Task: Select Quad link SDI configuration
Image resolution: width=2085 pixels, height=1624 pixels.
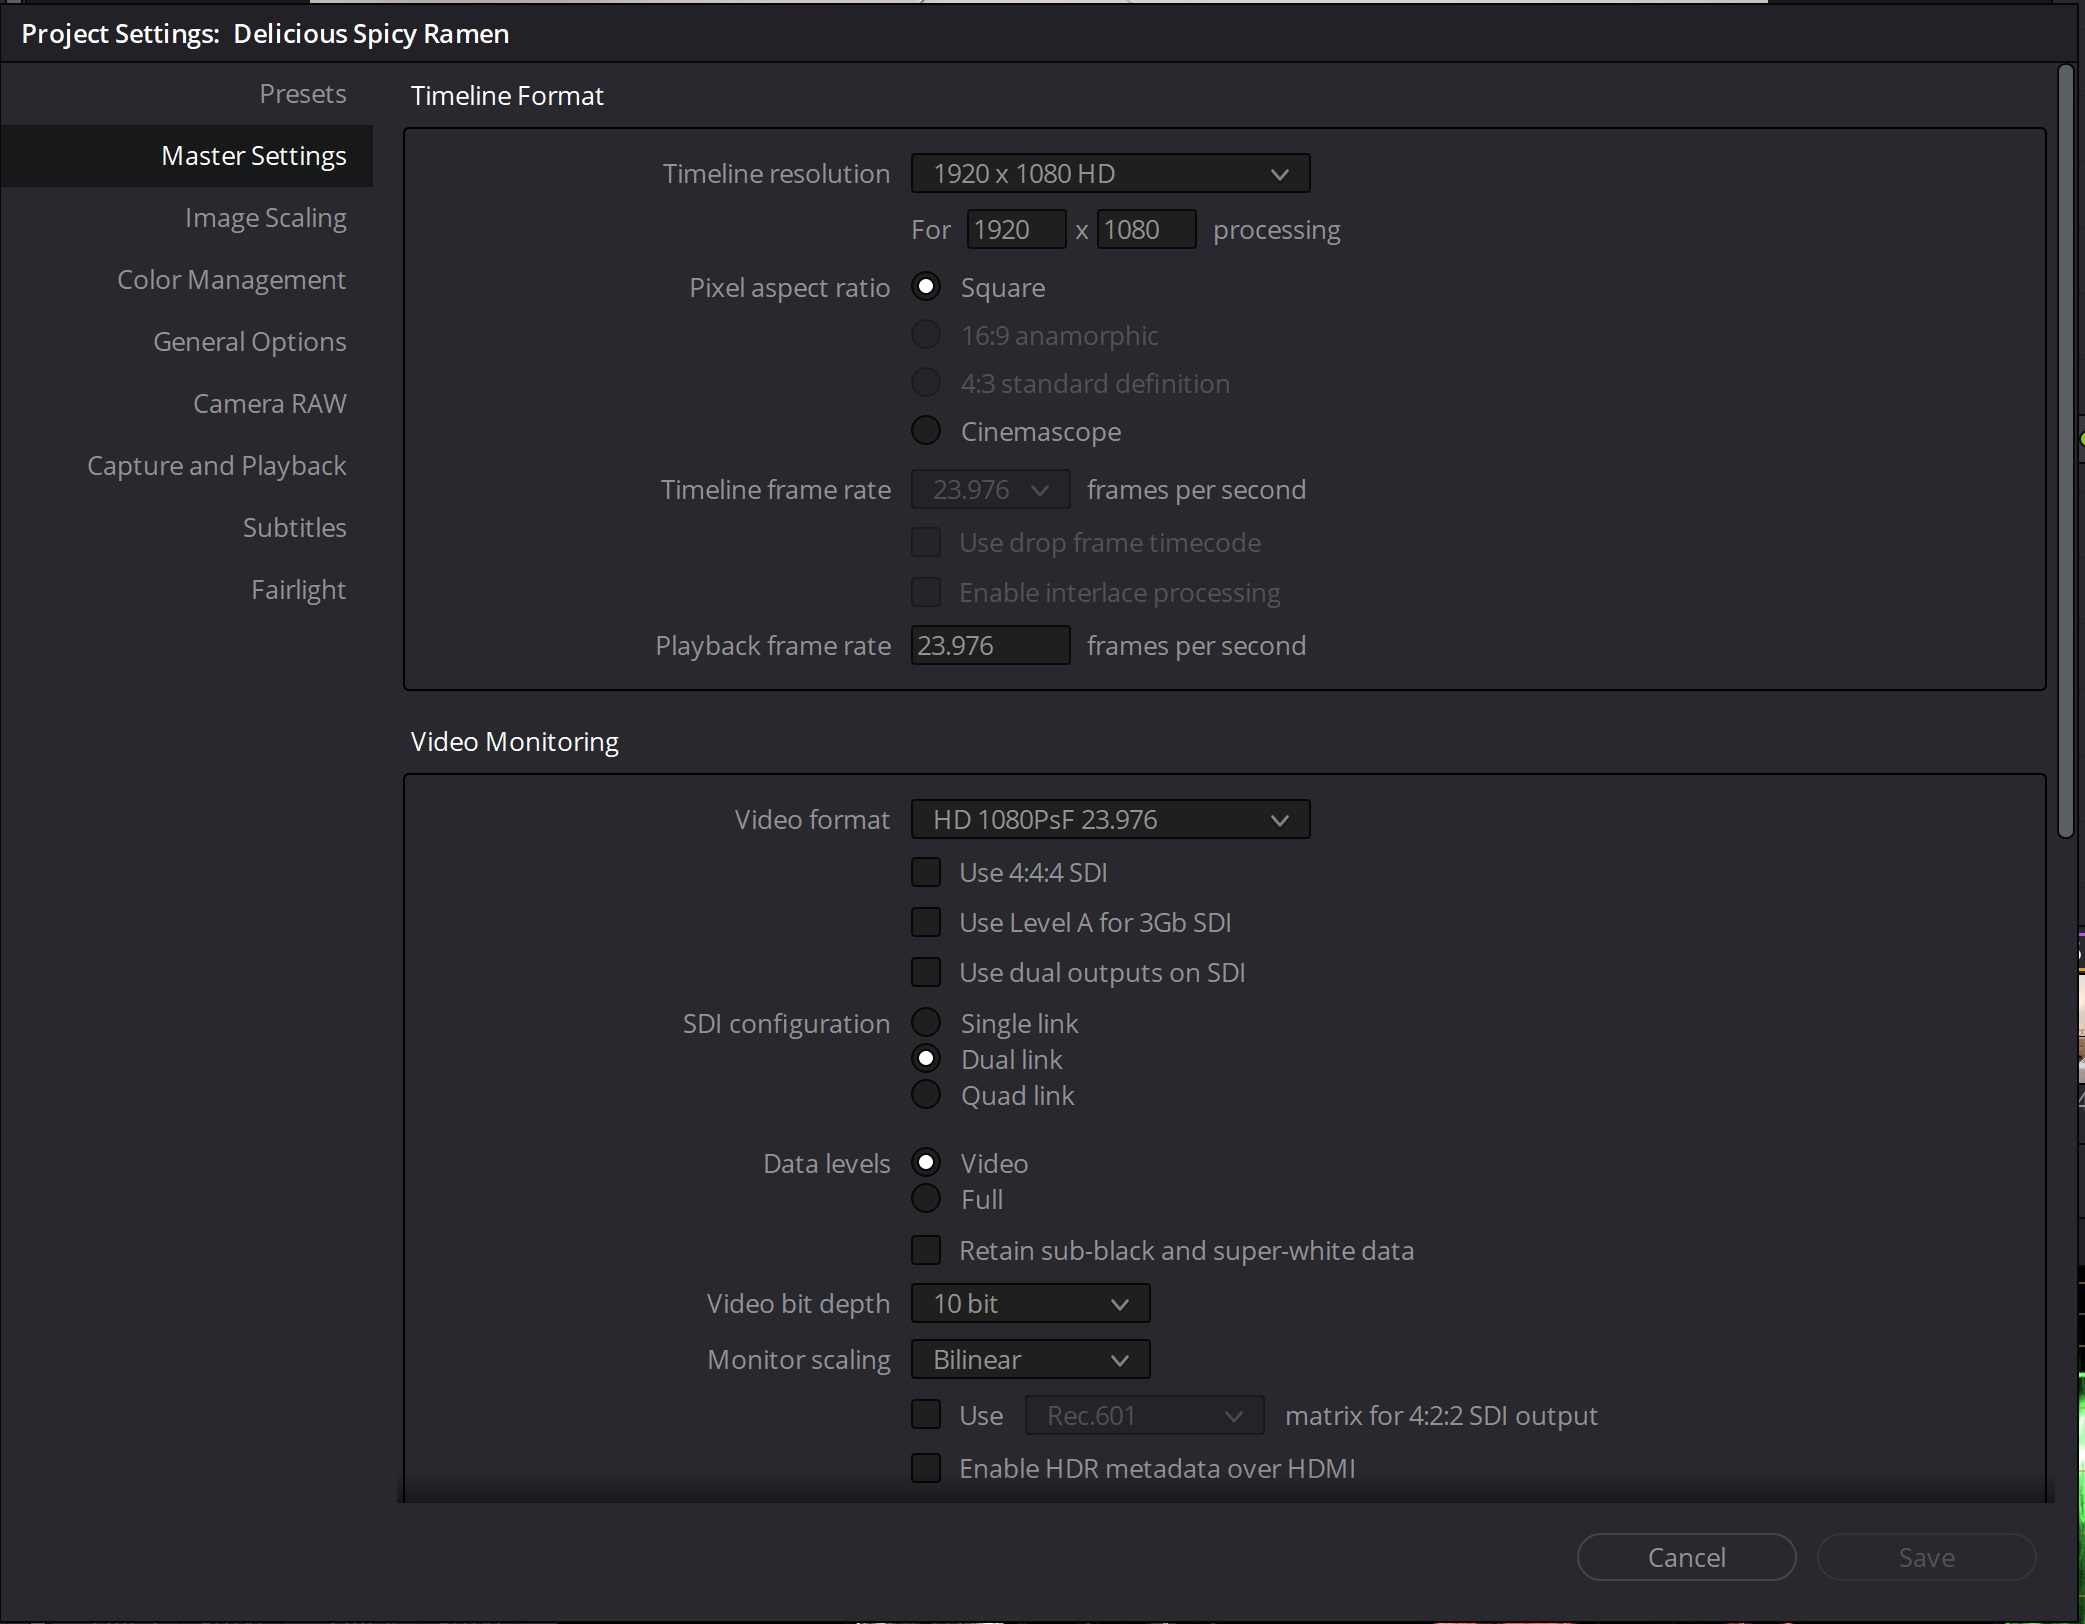Action: click(926, 1096)
